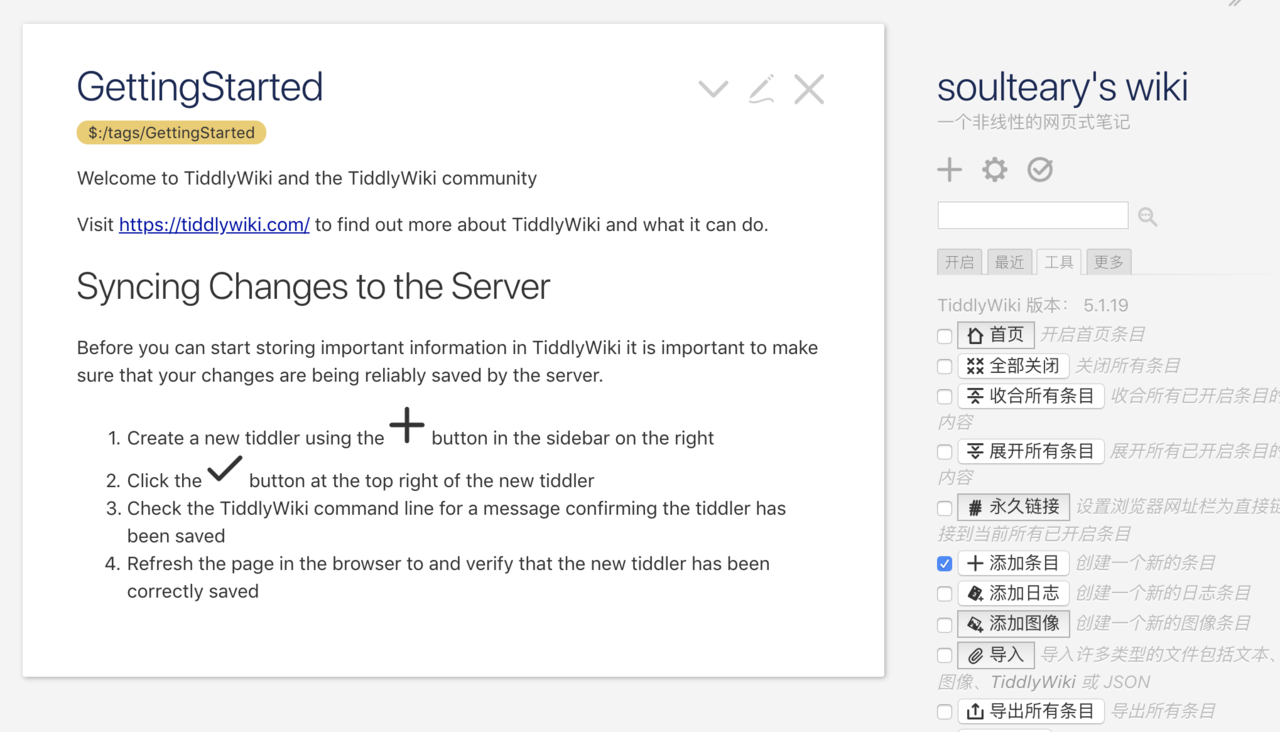Click the $:/tags/GettingStarted tag pill

[x=171, y=132]
